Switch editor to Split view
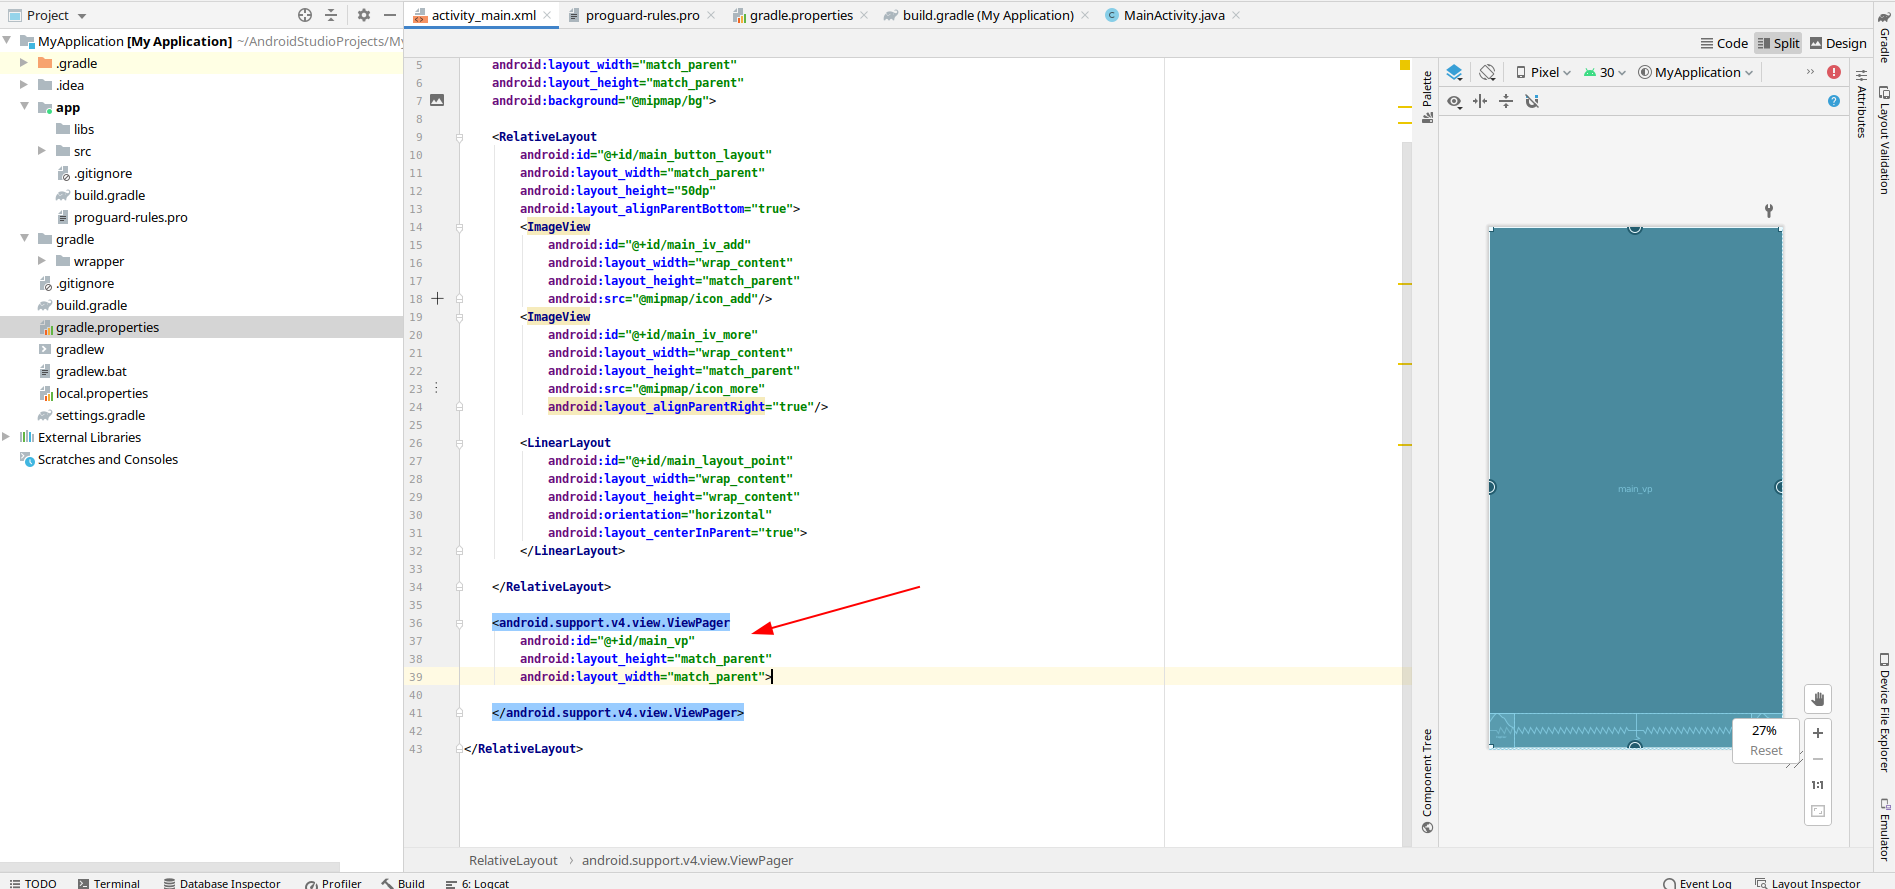Screen dimensions: 1895x889 [1778, 43]
